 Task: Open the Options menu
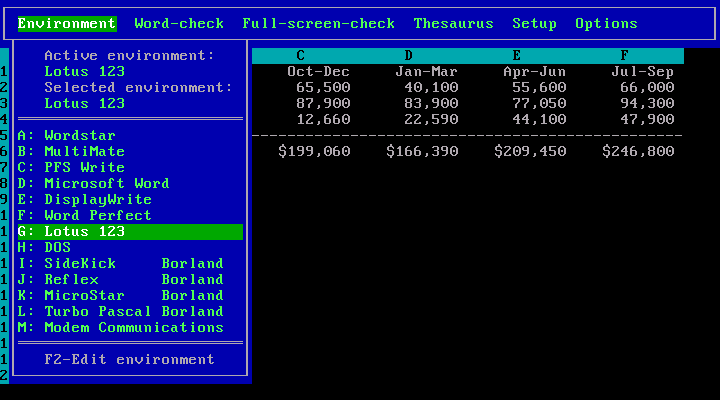tap(607, 23)
